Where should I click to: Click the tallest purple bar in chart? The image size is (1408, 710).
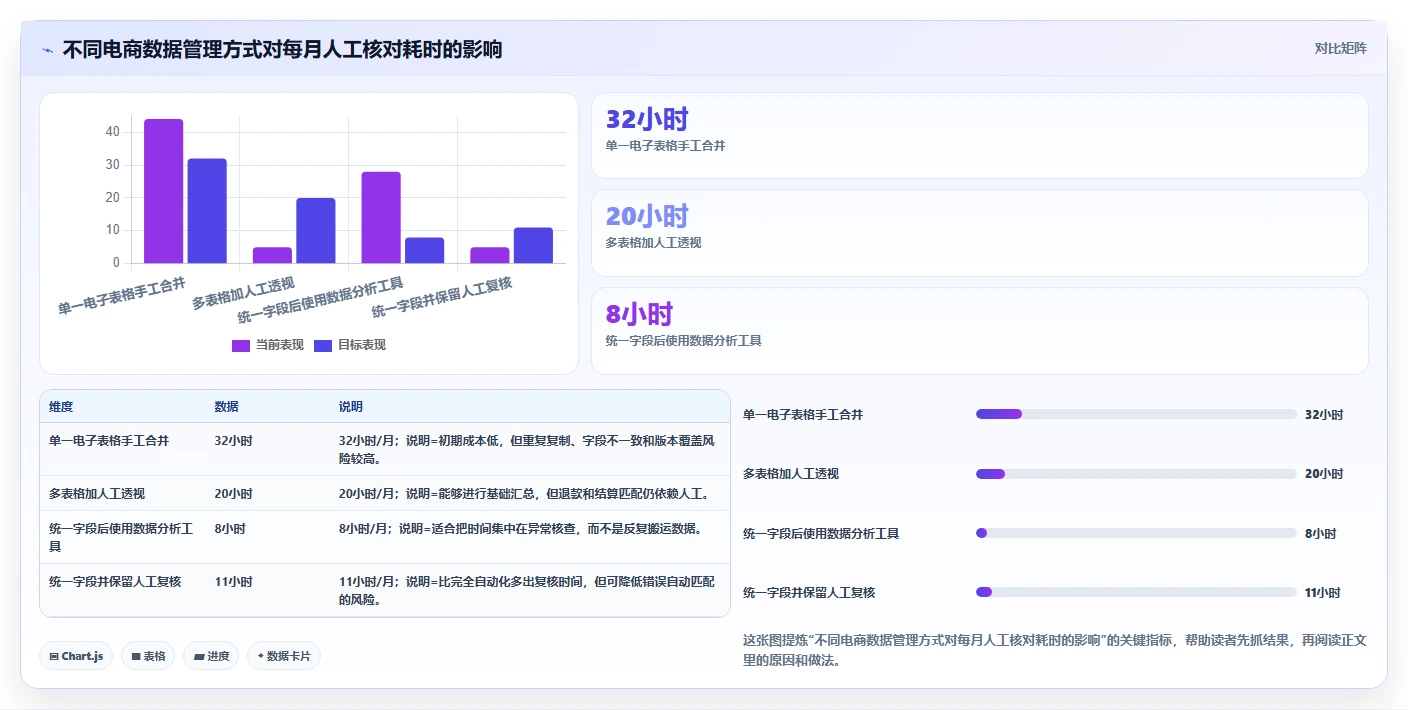click(164, 191)
